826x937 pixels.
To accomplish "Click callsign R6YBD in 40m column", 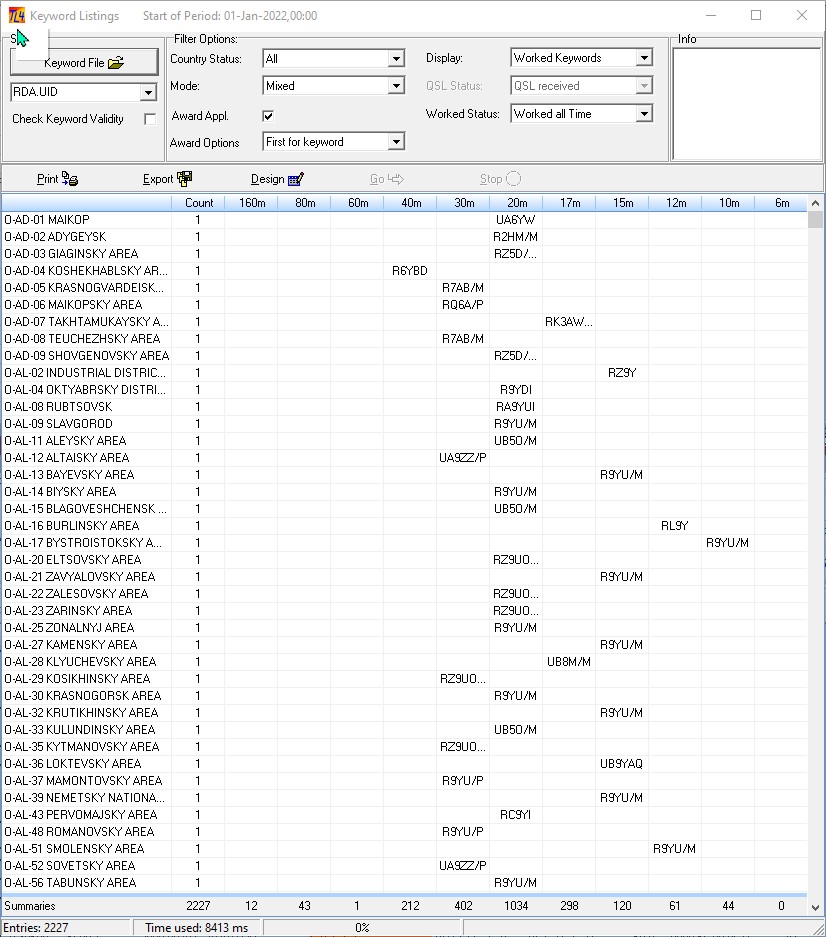I will coord(409,271).
